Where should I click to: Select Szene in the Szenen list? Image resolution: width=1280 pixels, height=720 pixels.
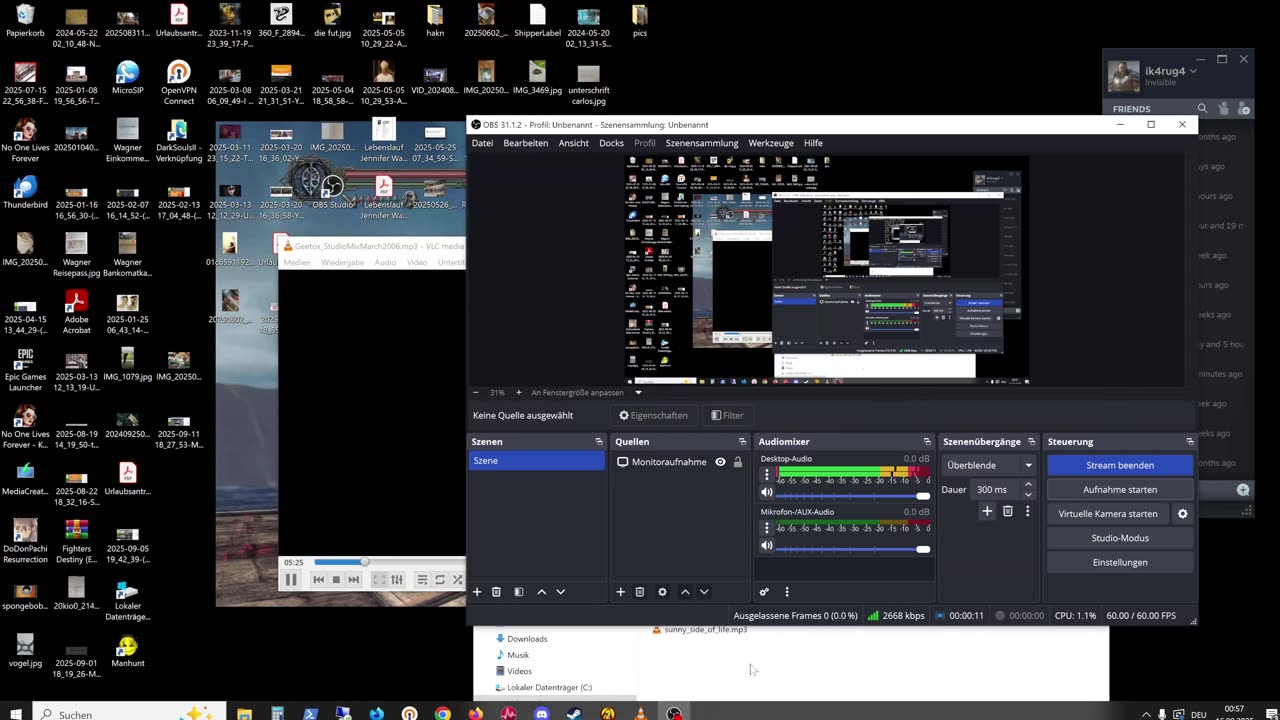[537, 461]
